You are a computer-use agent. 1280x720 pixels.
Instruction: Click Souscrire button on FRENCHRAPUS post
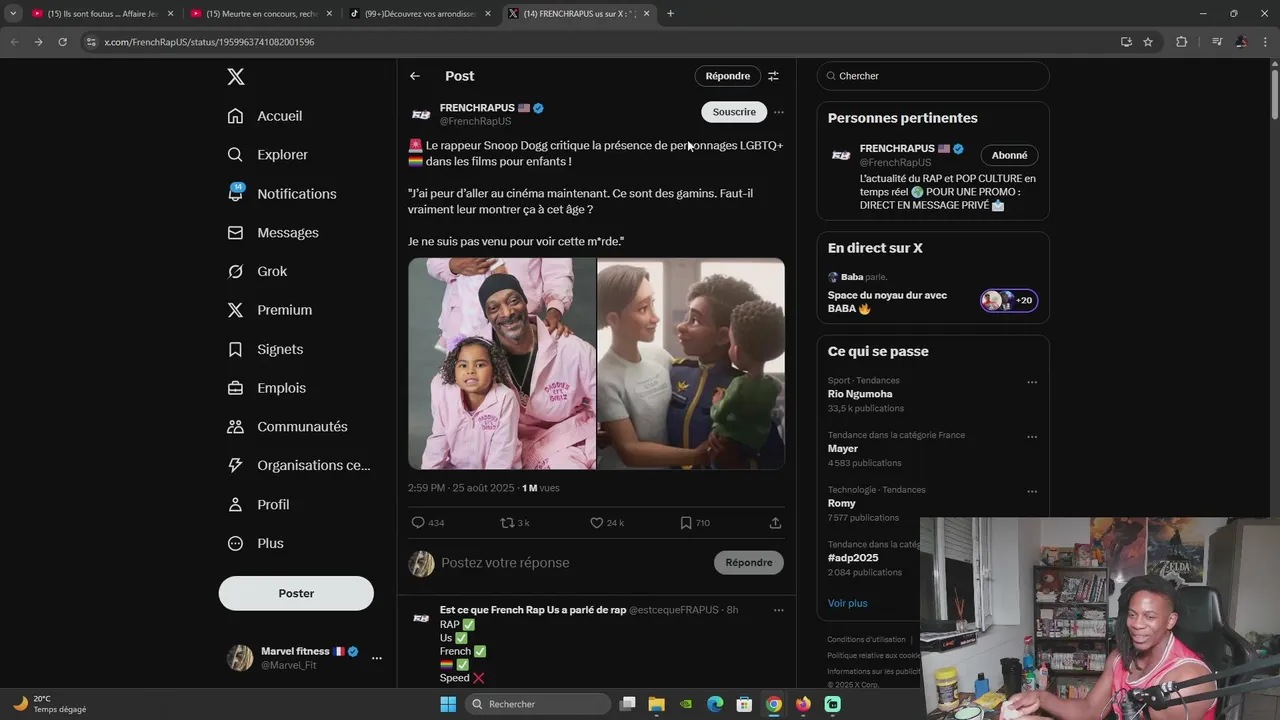click(x=734, y=112)
